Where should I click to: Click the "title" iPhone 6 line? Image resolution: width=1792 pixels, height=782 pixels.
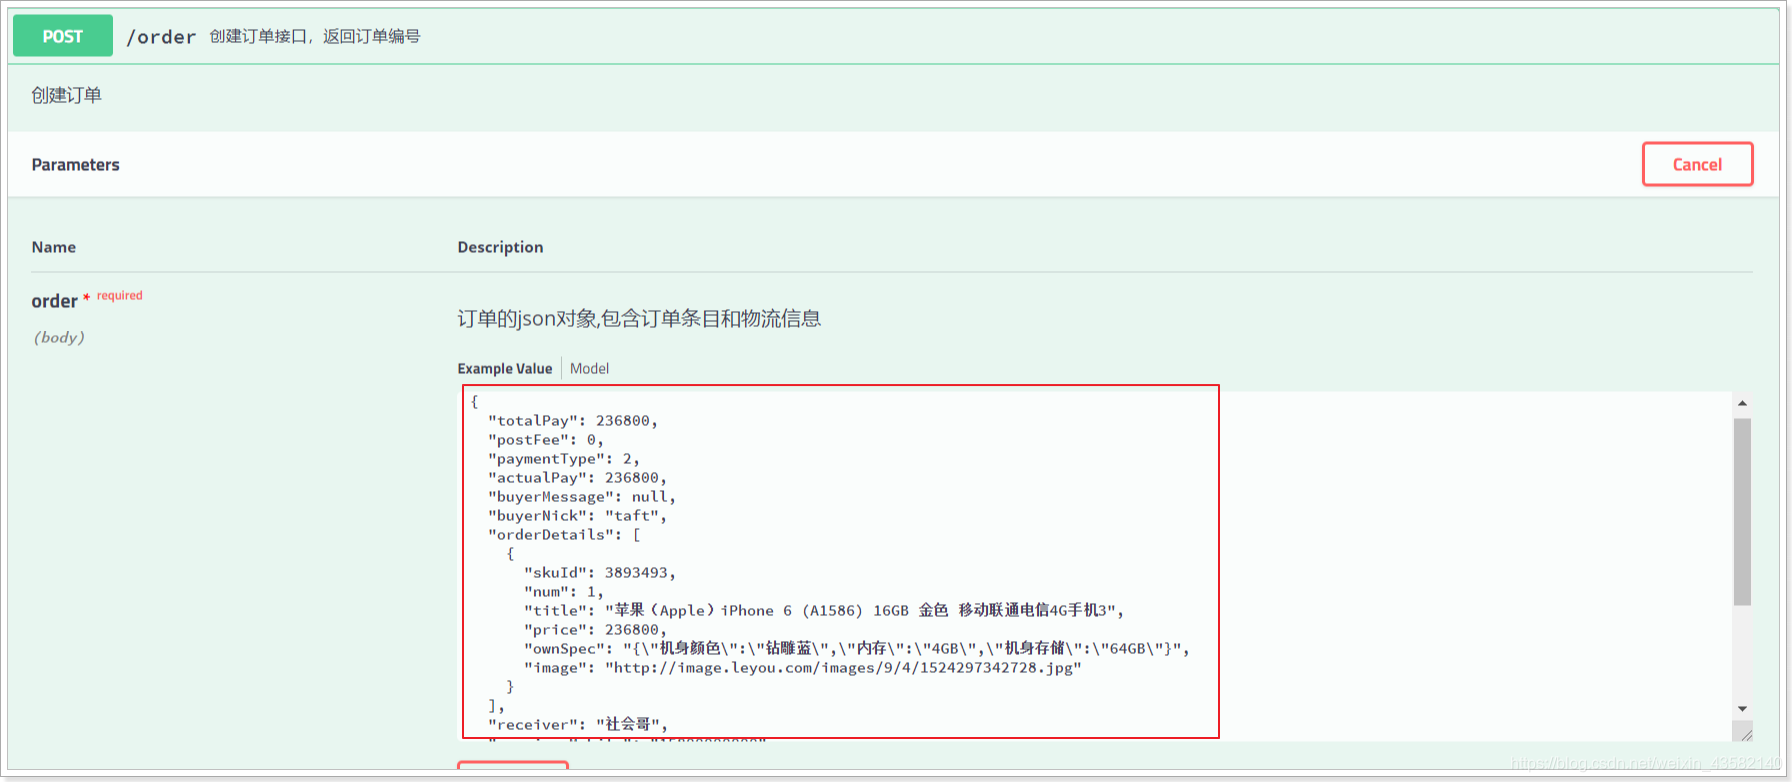click(x=824, y=611)
